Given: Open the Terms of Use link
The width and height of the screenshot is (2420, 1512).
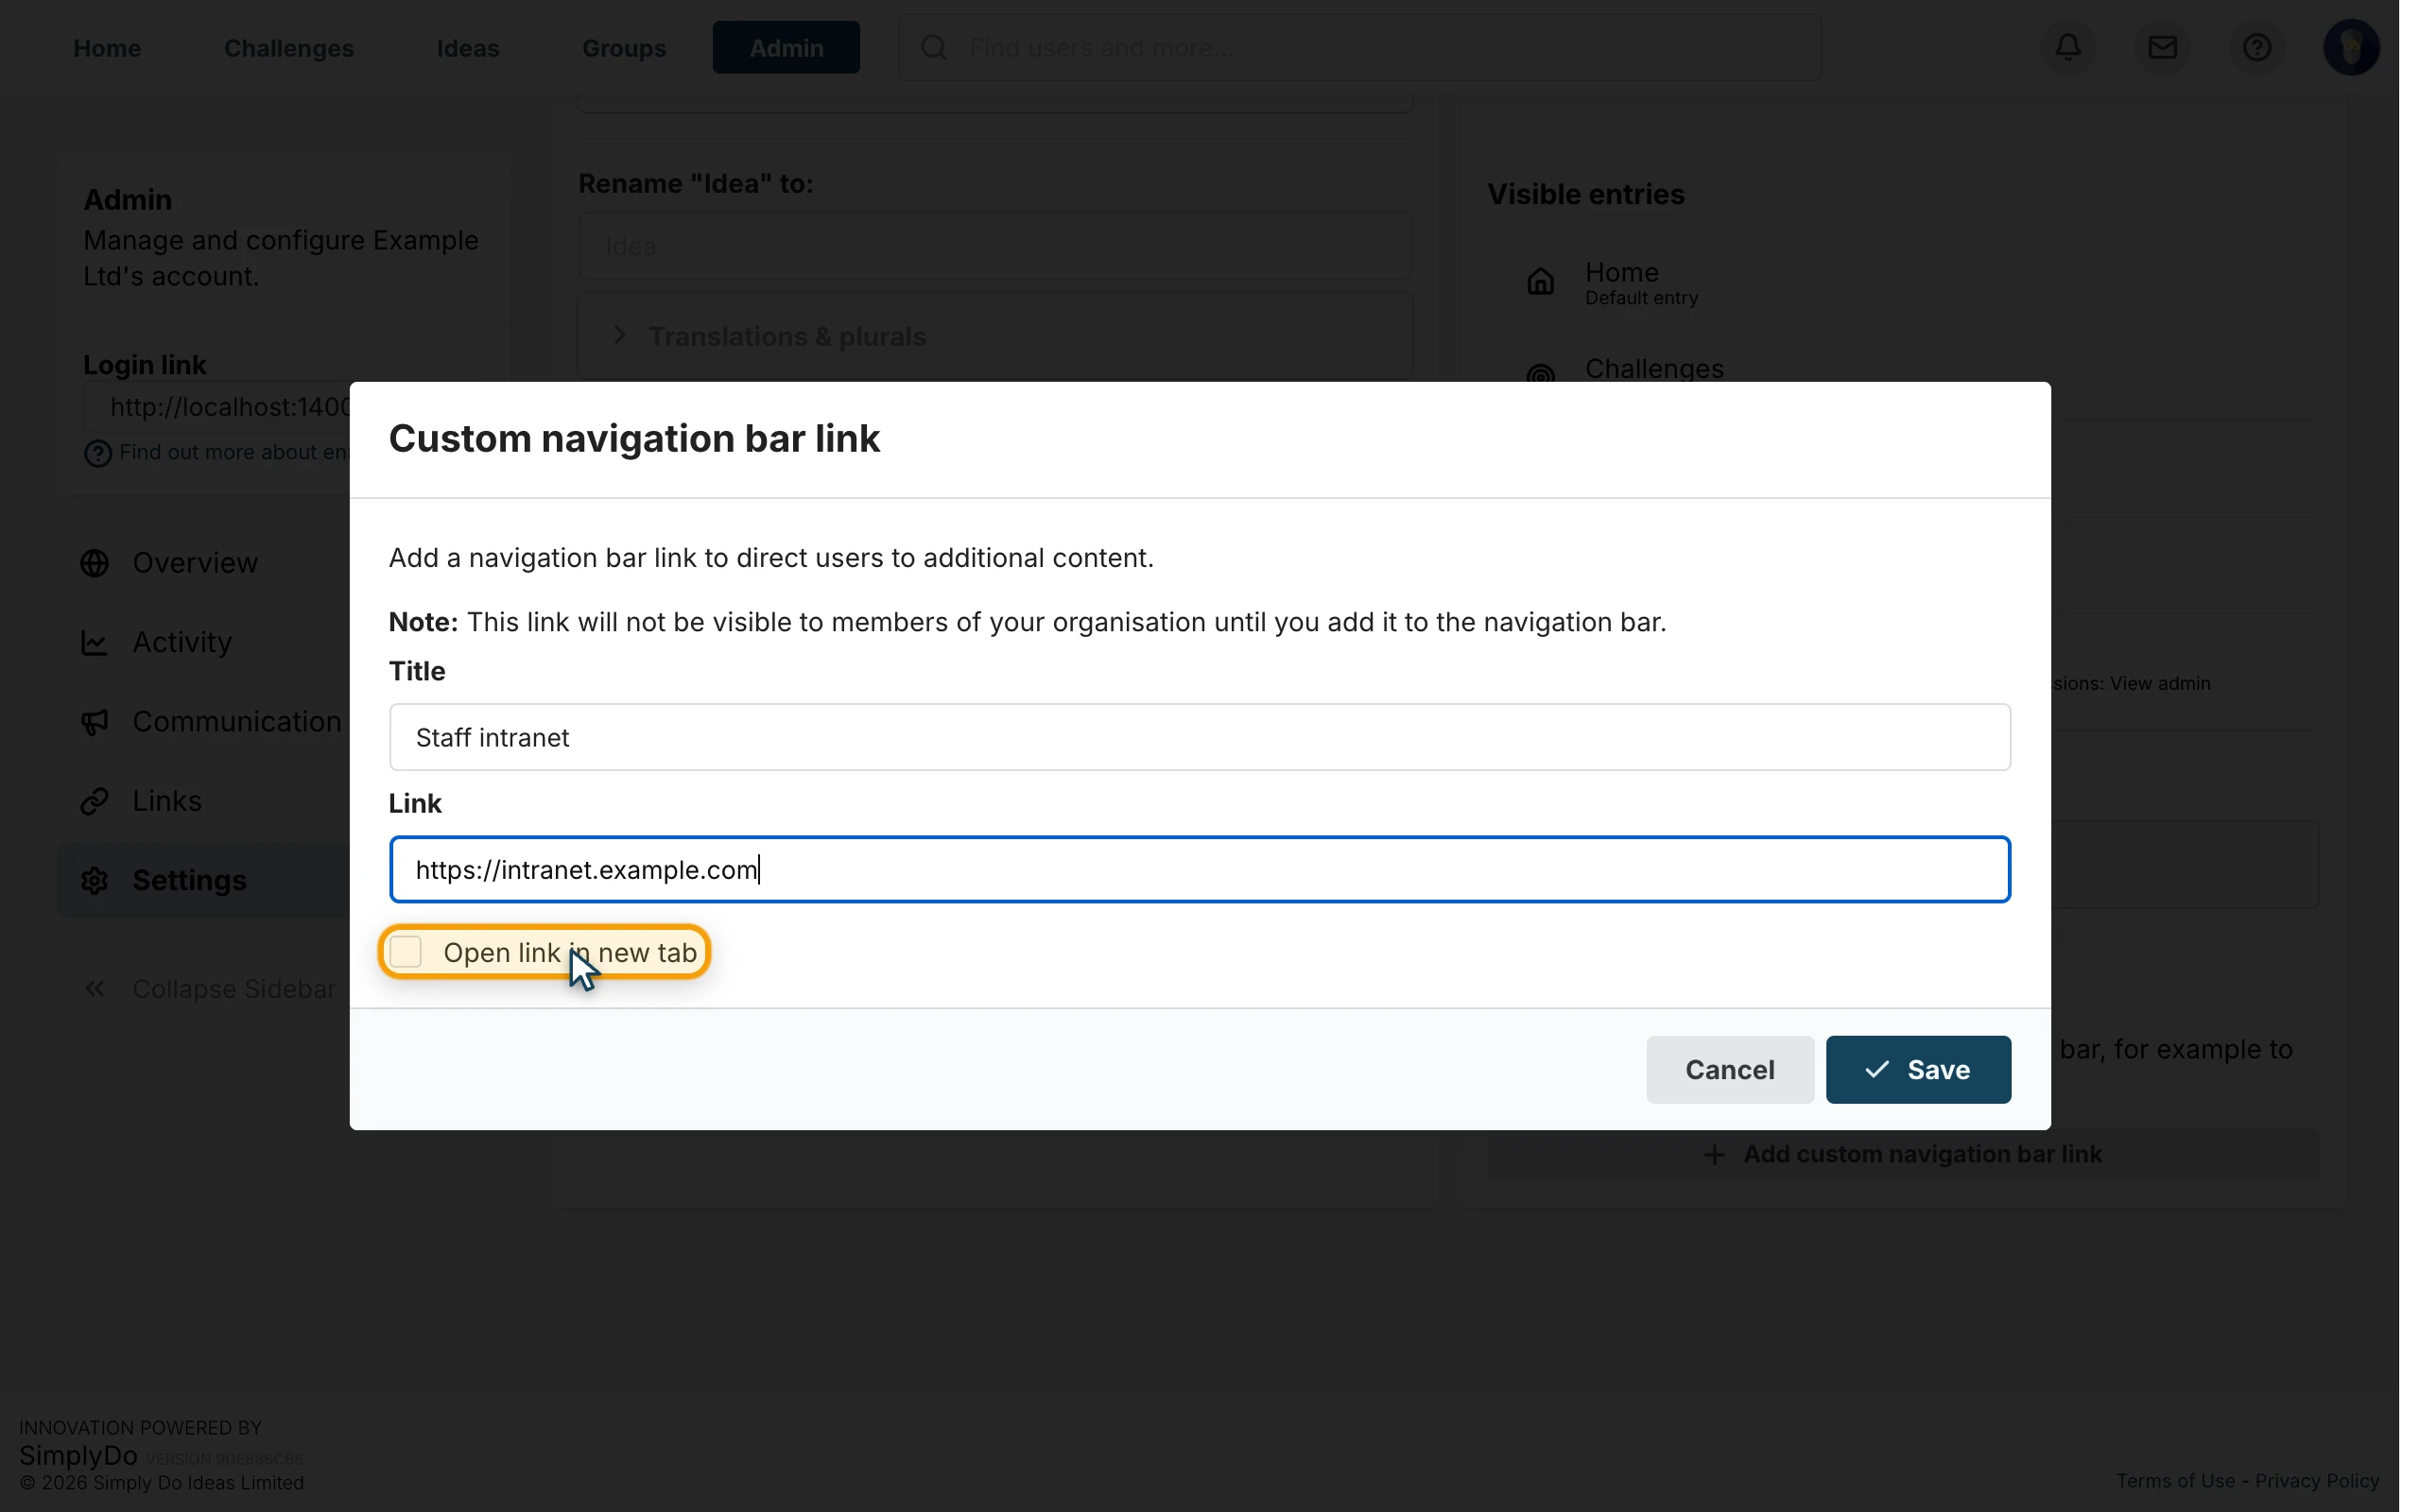Looking at the screenshot, I should tap(2175, 1481).
